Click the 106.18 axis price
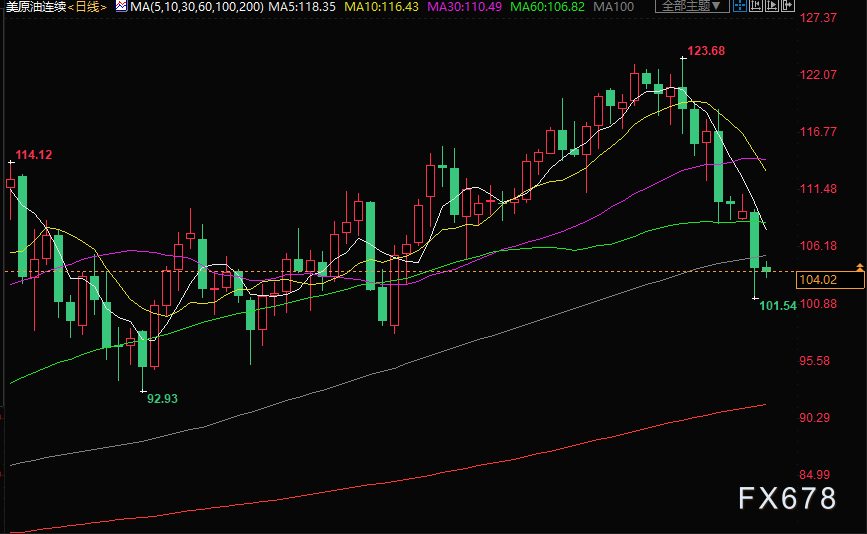 coord(818,245)
